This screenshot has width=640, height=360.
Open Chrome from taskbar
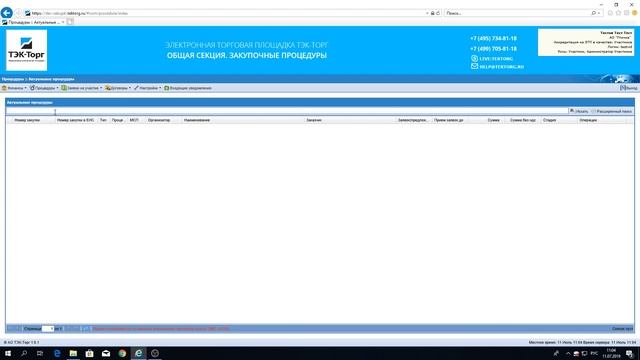(122, 353)
